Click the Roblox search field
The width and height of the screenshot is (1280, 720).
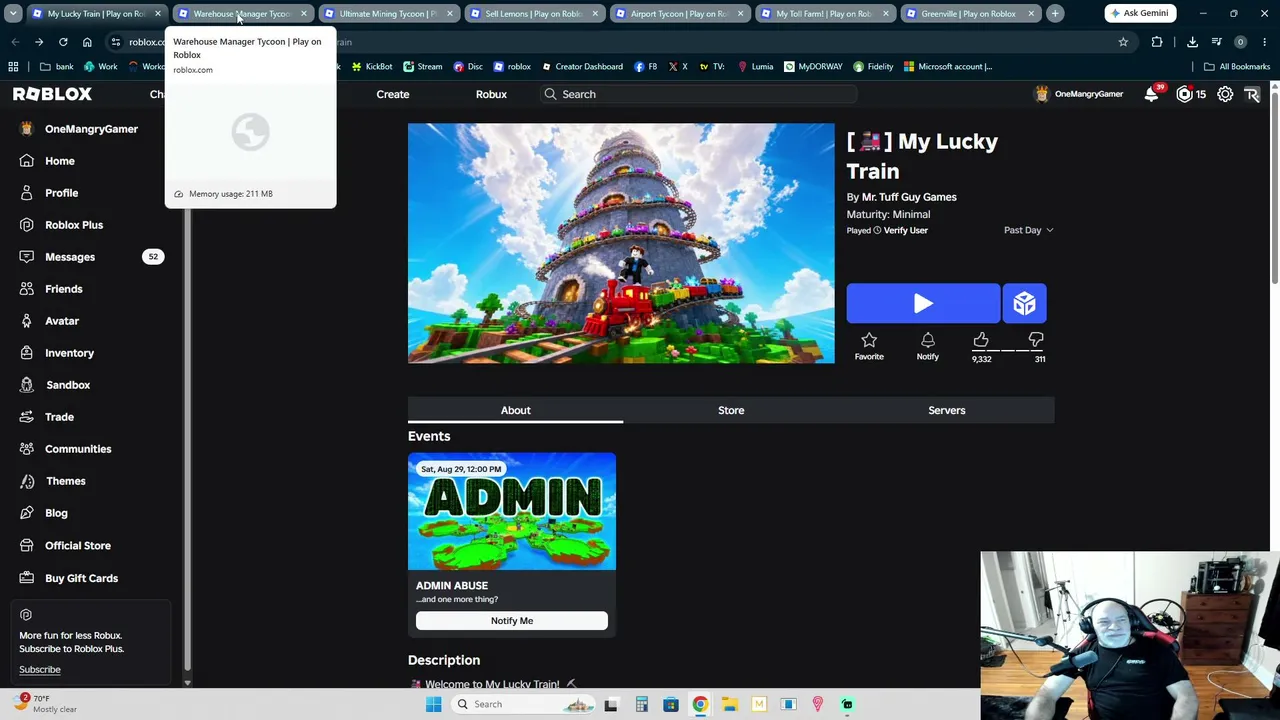coord(697,94)
